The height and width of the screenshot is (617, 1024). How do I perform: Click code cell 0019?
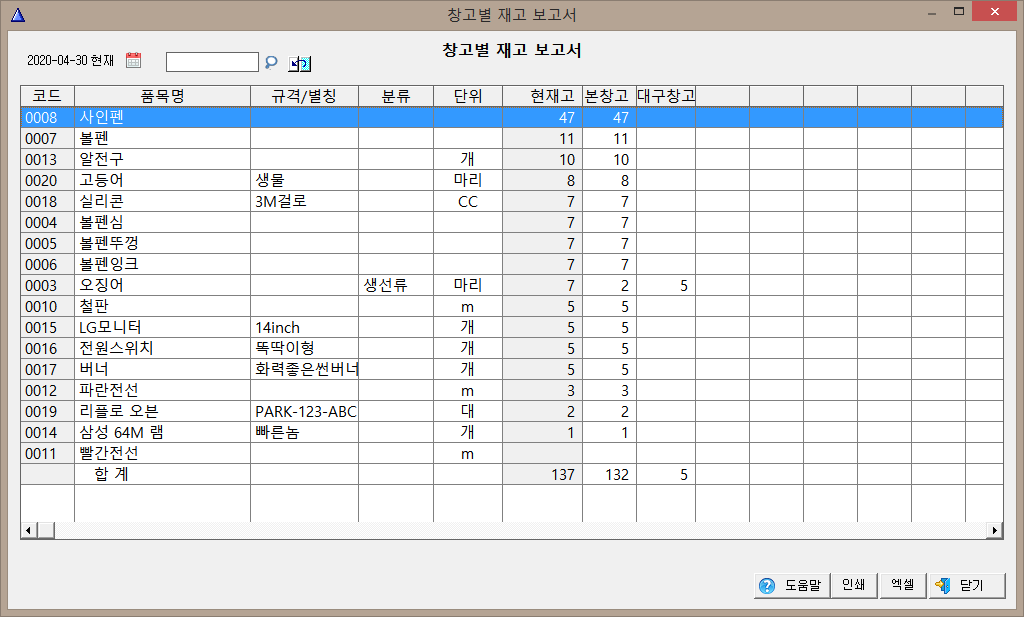47,411
